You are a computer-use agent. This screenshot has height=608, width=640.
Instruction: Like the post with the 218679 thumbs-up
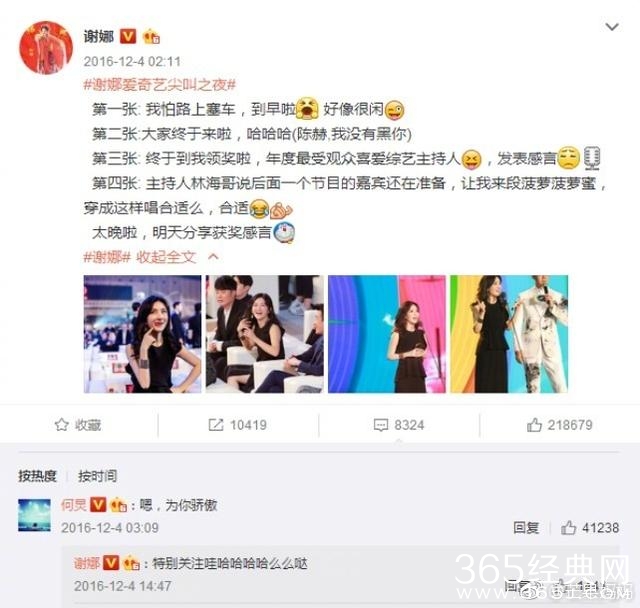pyautogui.click(x=534, y=425)
